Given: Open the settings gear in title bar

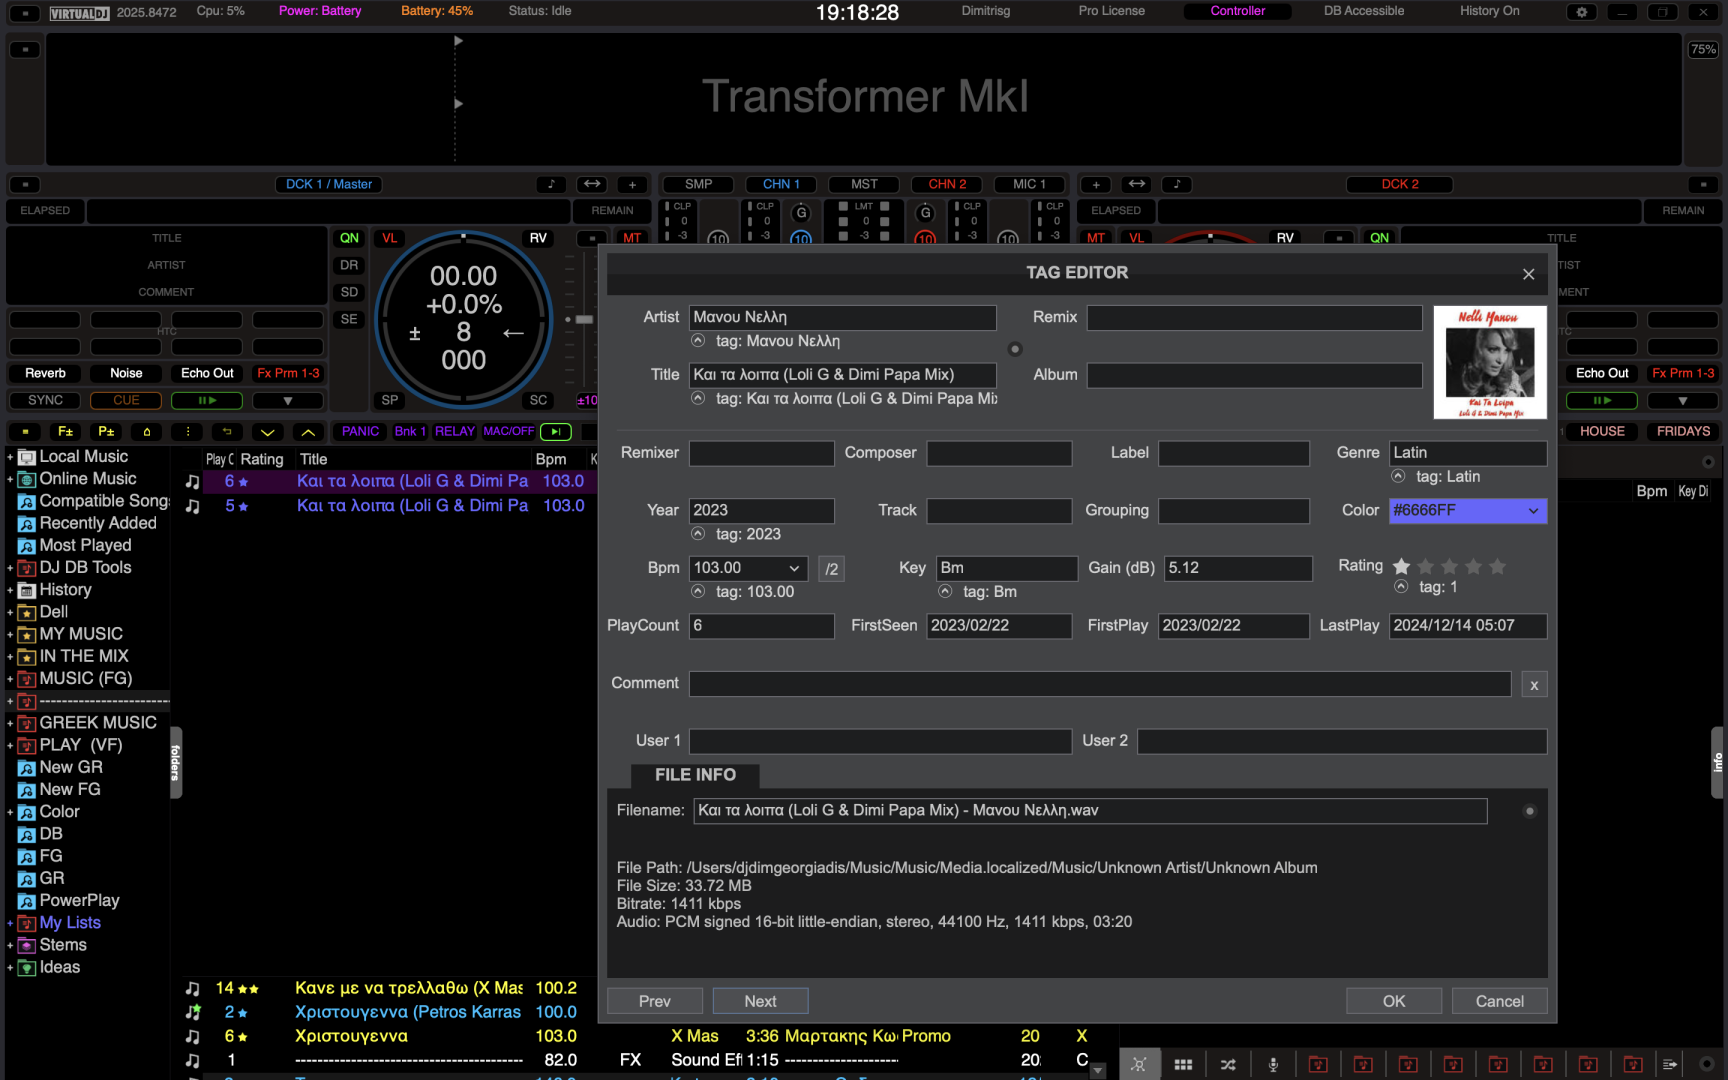Looking at the screenshot, I should click(1581, 12).
